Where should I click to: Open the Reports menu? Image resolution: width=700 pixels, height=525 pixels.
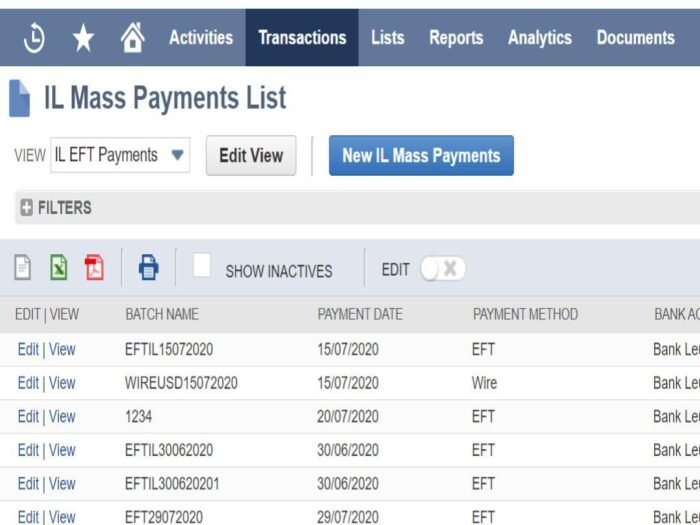click(456, 38)
